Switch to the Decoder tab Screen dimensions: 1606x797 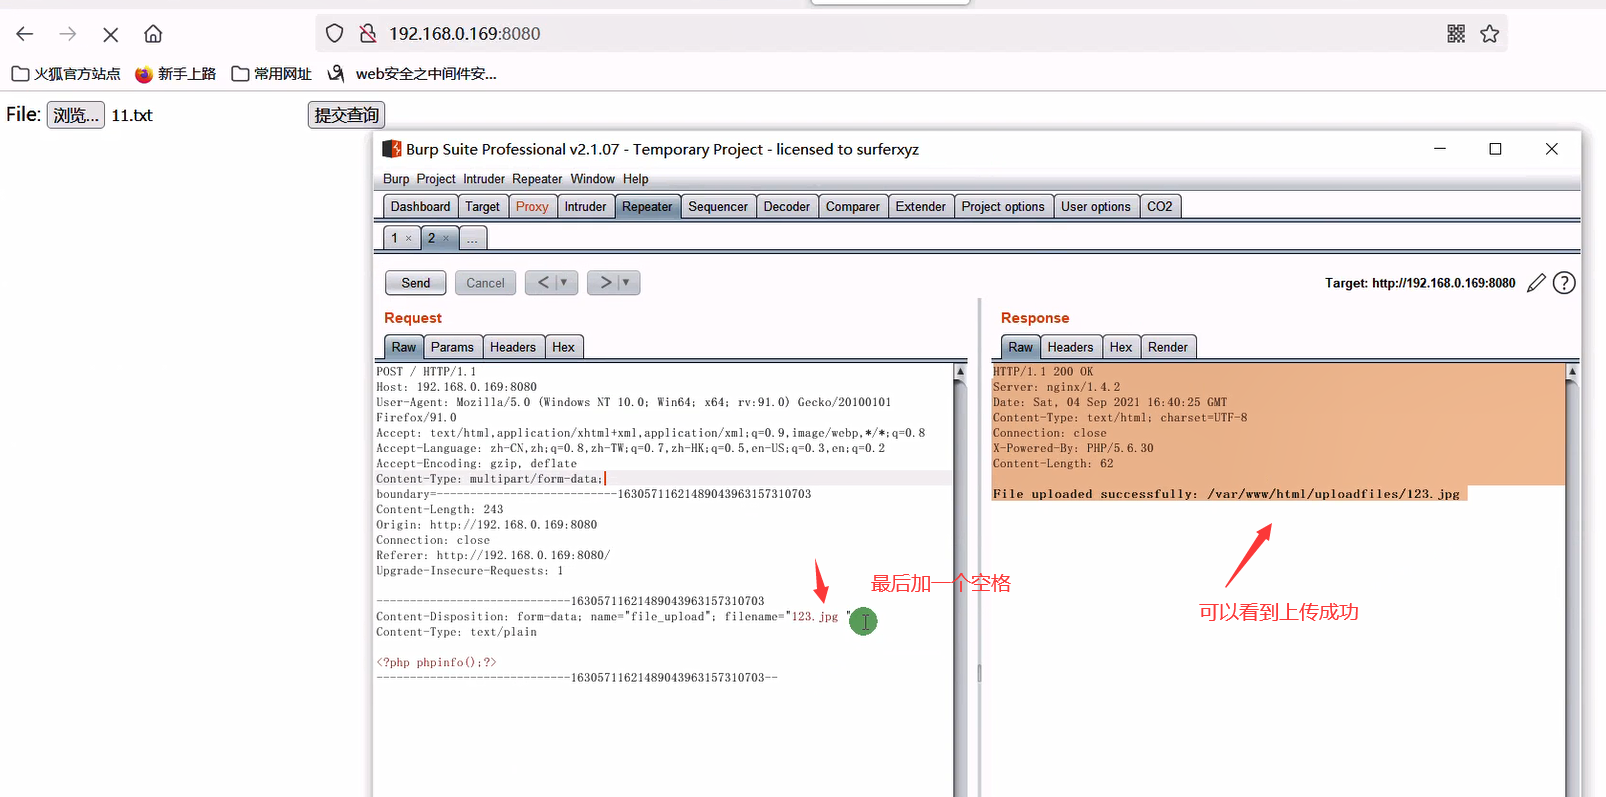(x=787, y=207)
